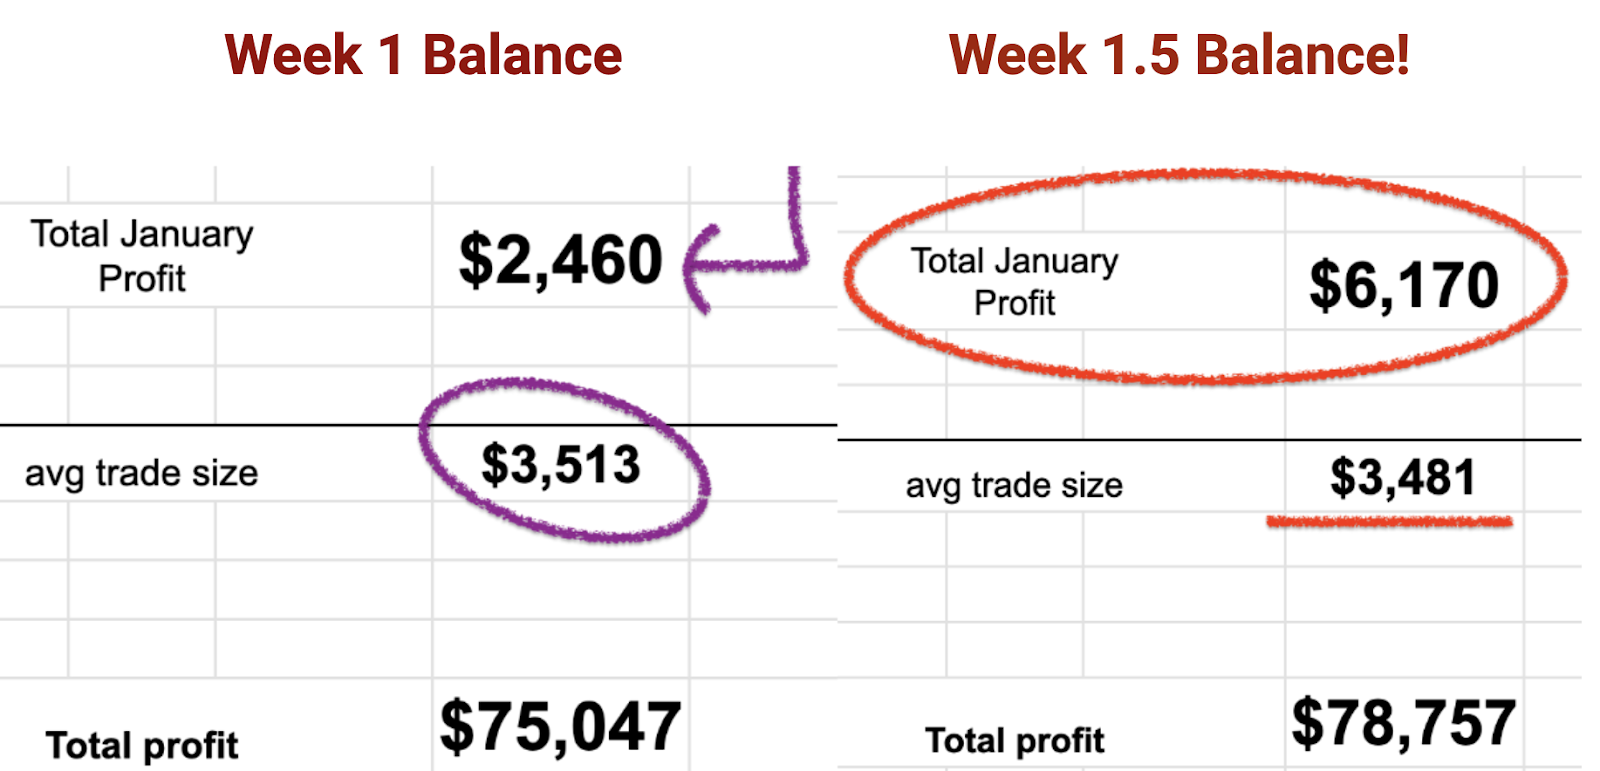
Task: Click left Total profit label
Action: 142,745
